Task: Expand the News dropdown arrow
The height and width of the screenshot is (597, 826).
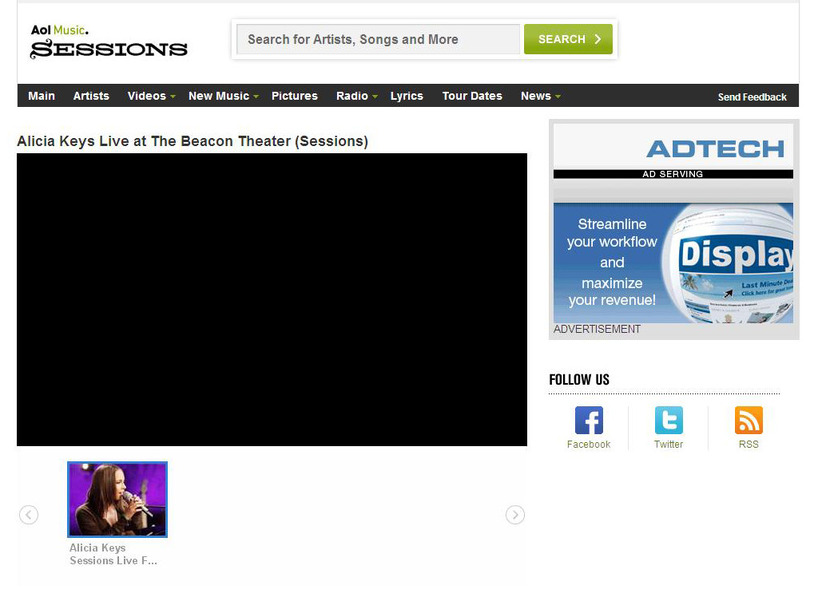Action: pos(558,96)
